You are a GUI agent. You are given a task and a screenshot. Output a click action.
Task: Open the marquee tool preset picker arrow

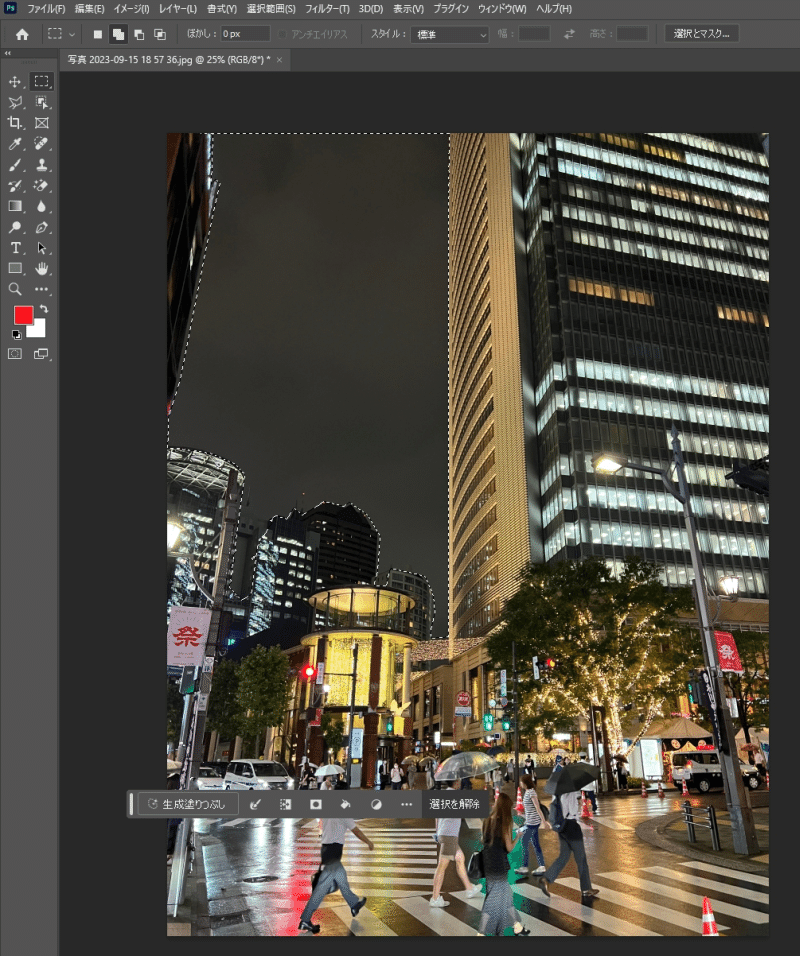(72, 34)
